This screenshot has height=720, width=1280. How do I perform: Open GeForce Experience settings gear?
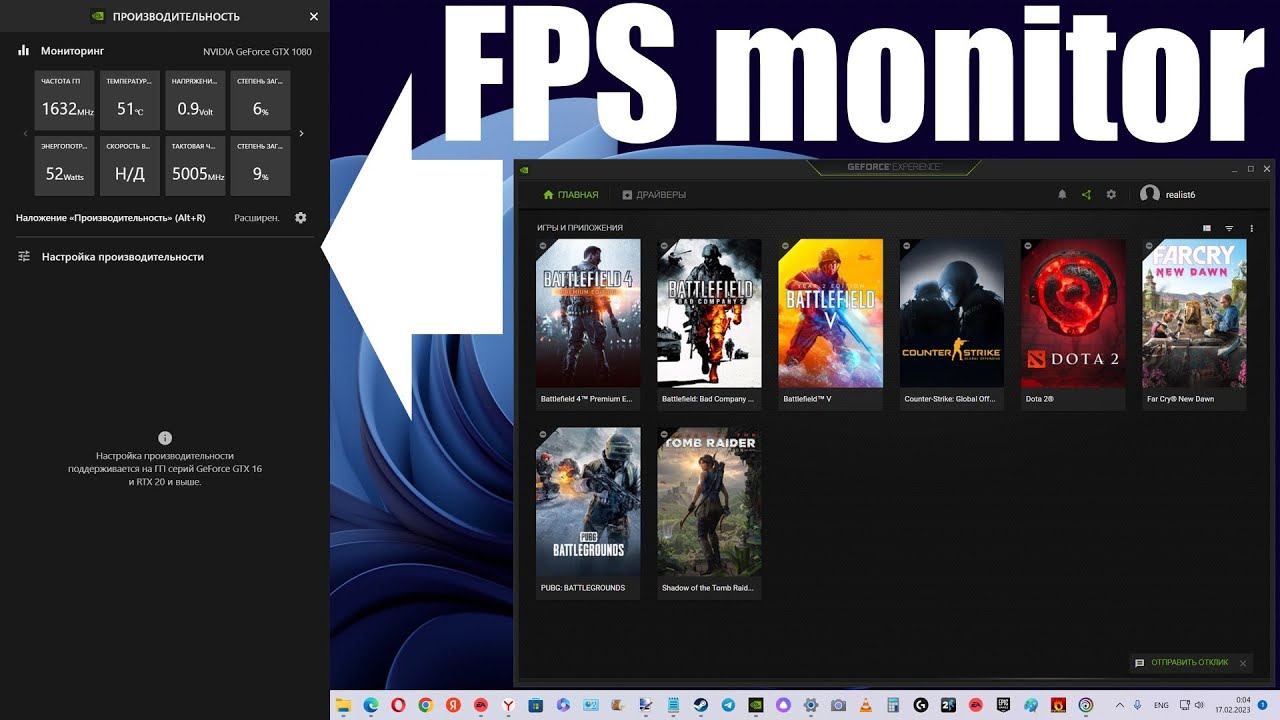(x=1111, y=195)
